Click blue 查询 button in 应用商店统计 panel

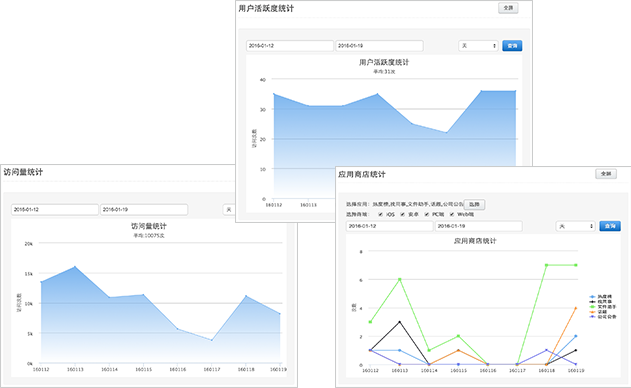point(610,226)
